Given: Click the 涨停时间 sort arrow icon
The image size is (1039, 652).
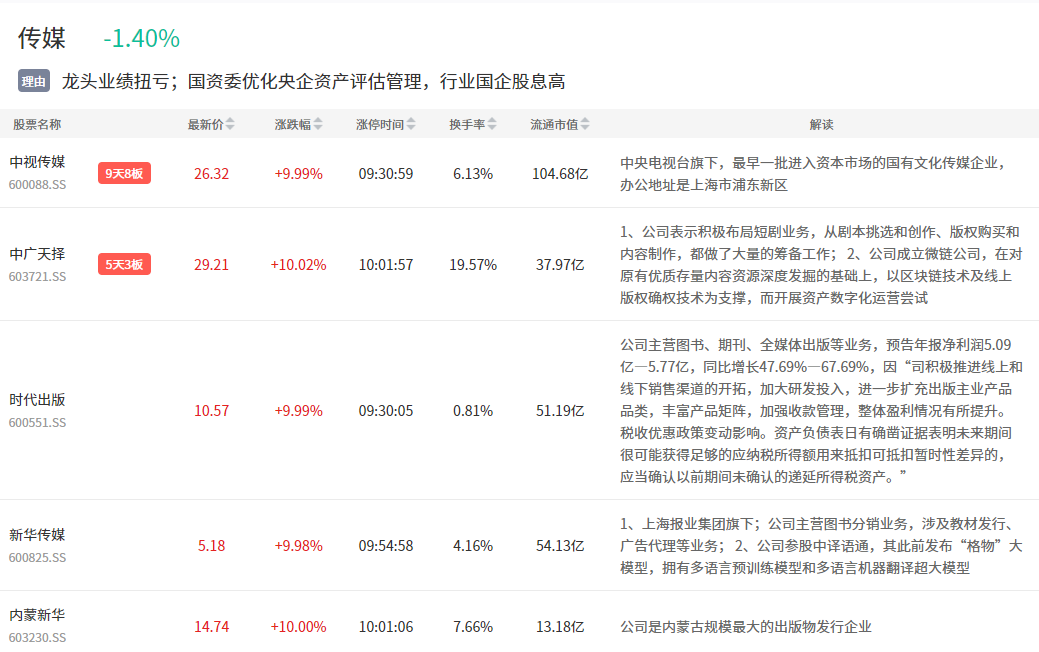Looking at the screenshot, I should tap(410, 125).
